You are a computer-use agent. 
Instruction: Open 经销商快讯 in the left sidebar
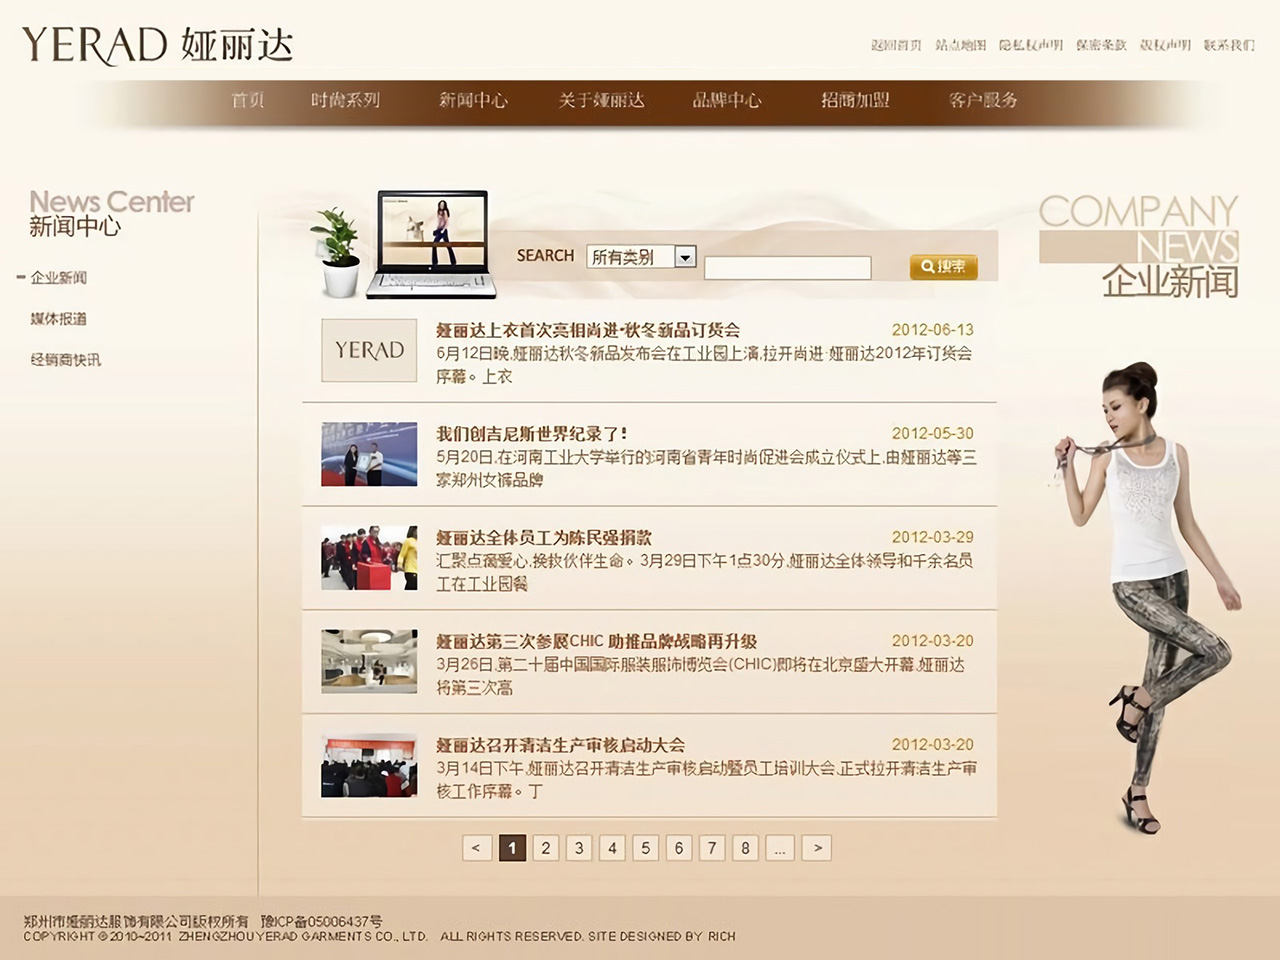[65, 360]
